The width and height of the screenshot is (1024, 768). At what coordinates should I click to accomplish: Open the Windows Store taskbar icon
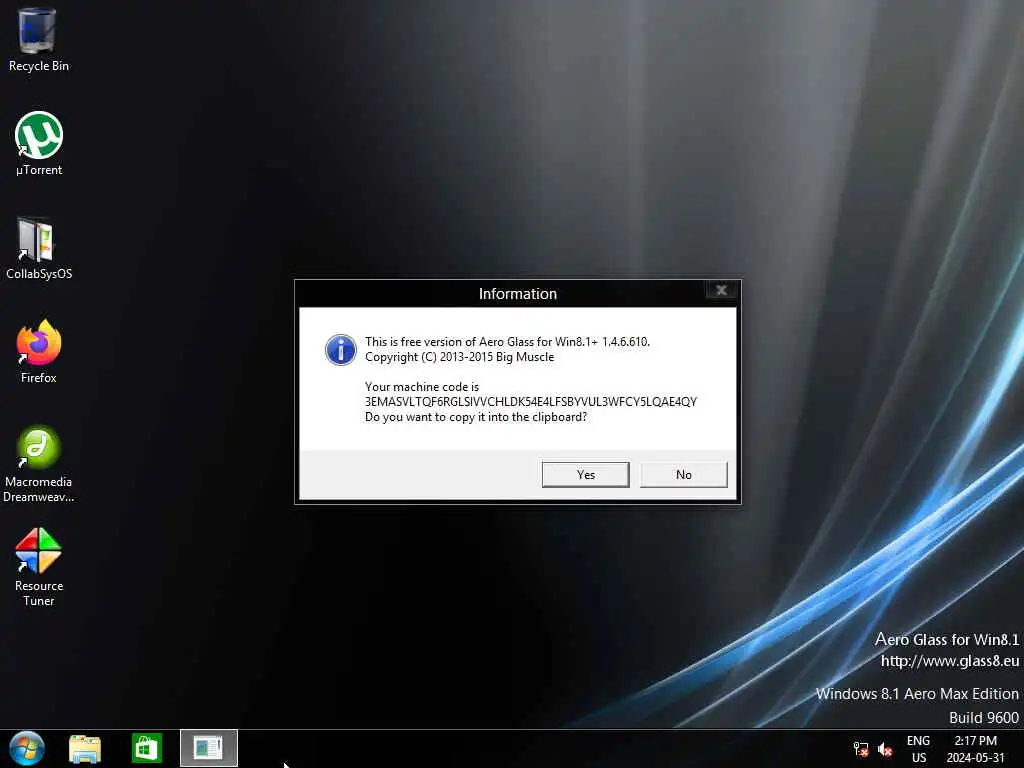point(146,748)
